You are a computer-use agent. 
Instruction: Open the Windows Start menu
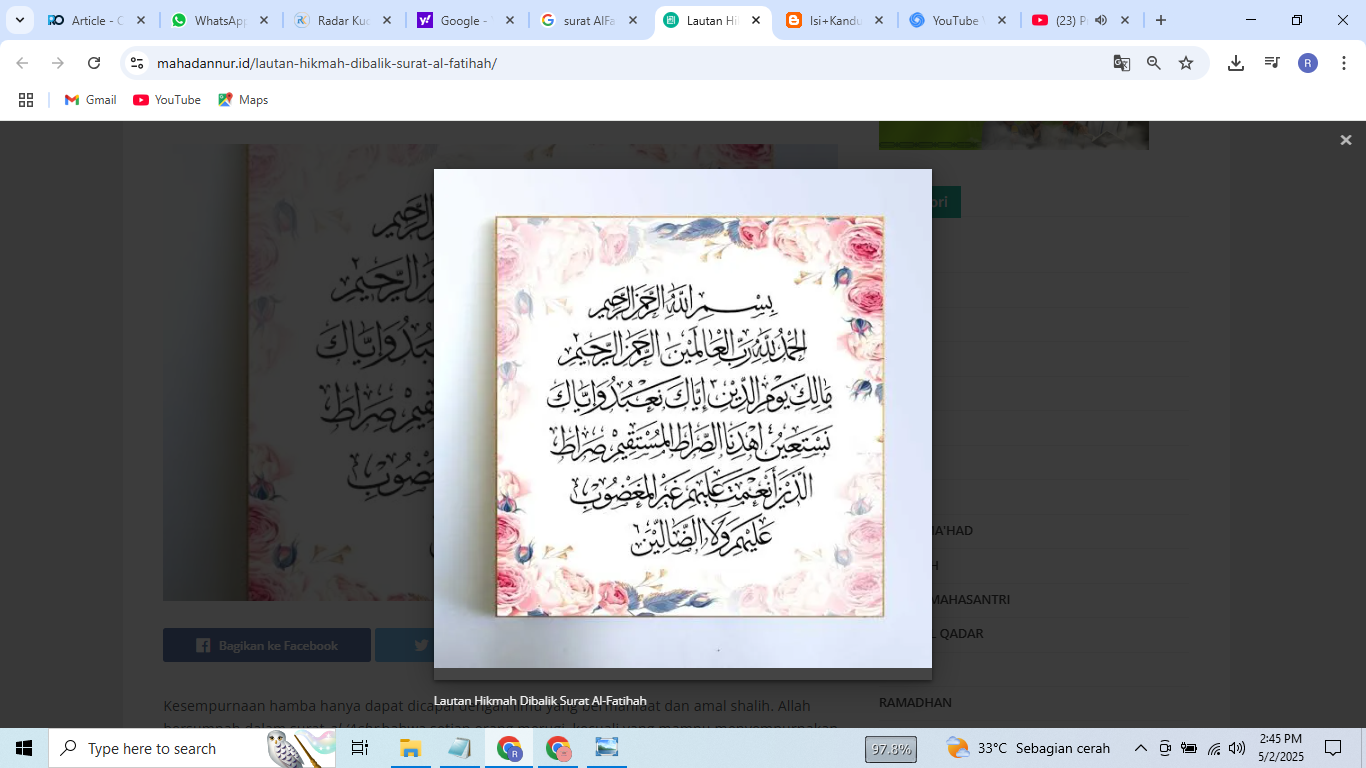[x=24, y=748]
